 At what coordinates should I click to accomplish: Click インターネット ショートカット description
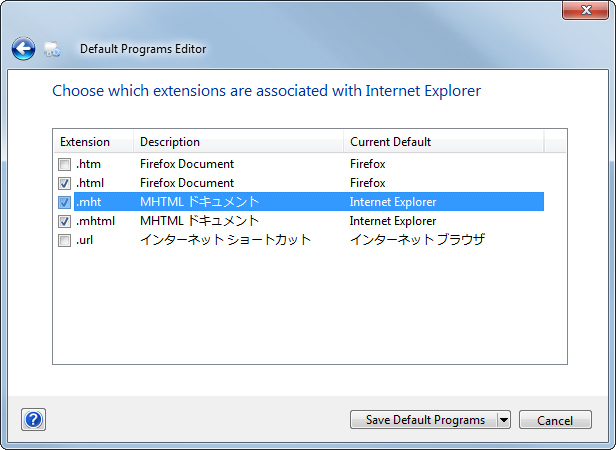pos(226,240)
